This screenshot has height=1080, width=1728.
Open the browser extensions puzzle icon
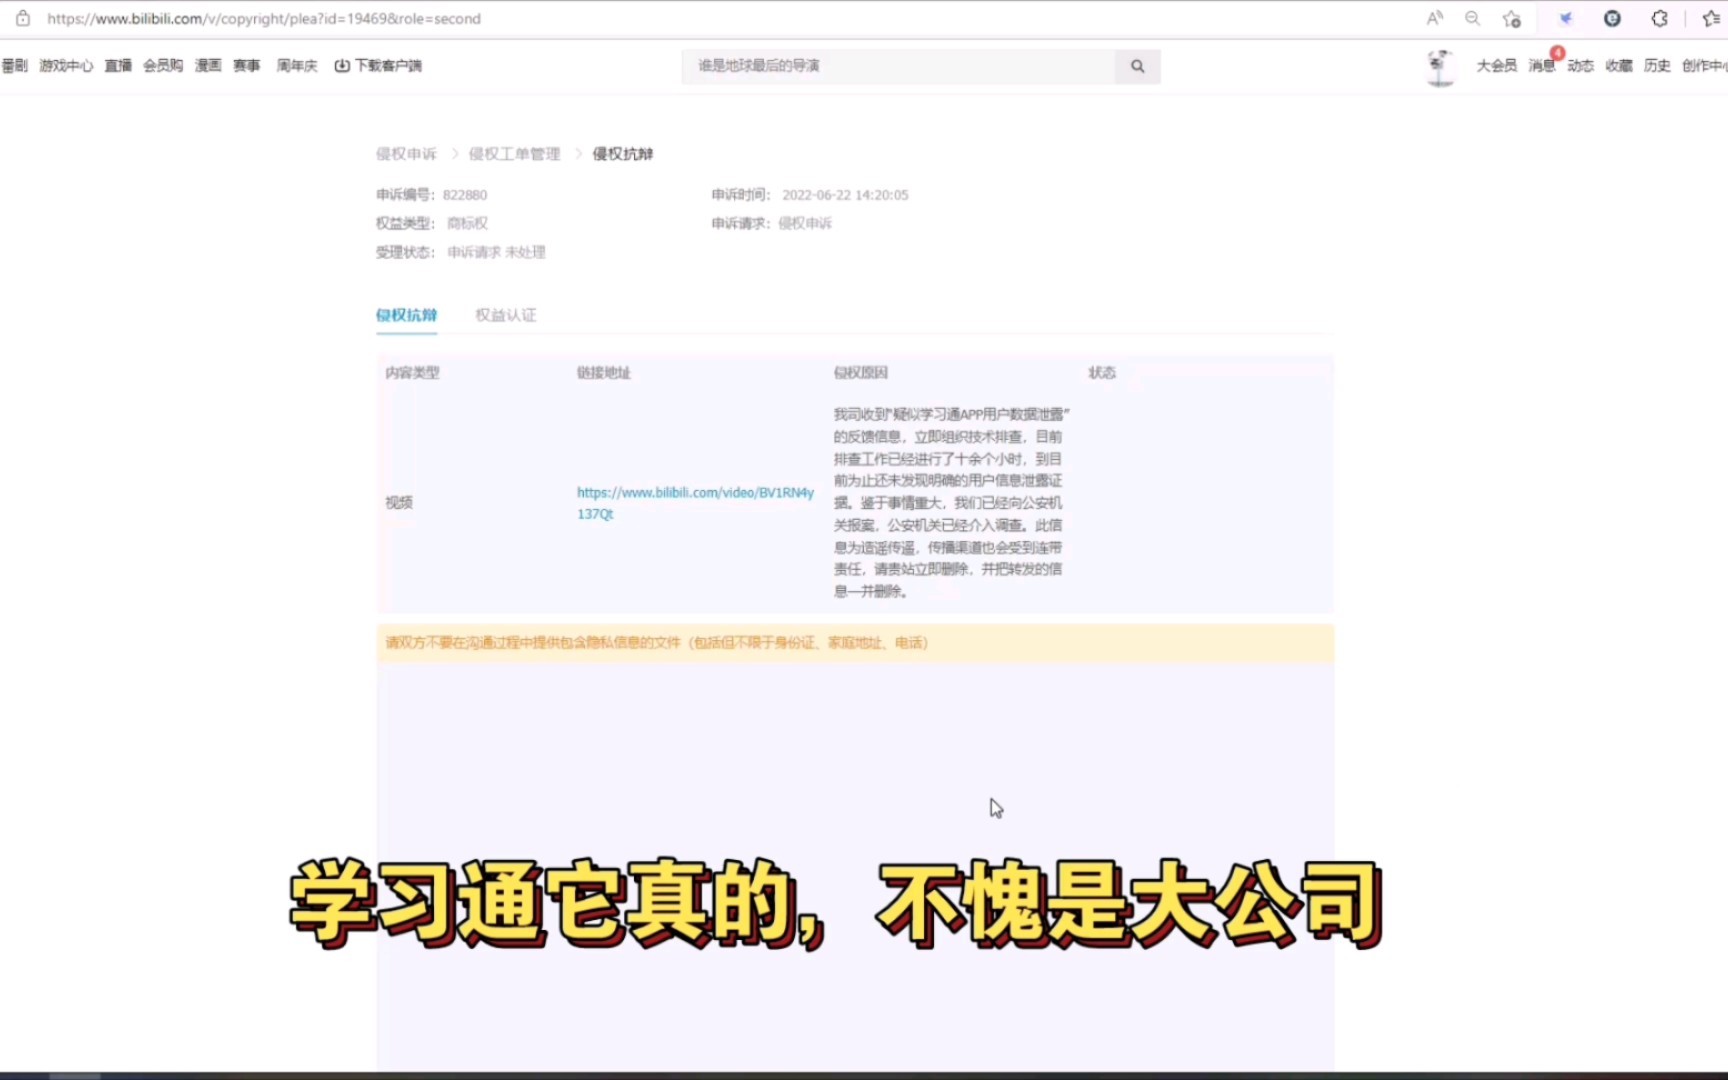coord(1659,18)
